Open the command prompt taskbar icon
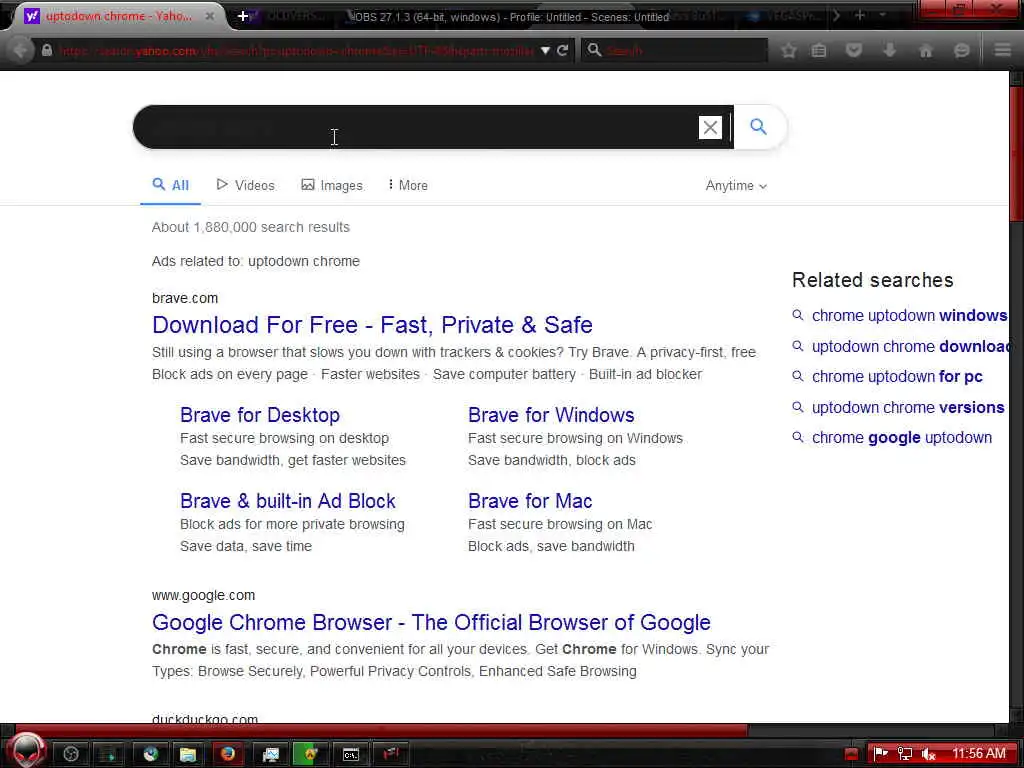 coord(350,754)
